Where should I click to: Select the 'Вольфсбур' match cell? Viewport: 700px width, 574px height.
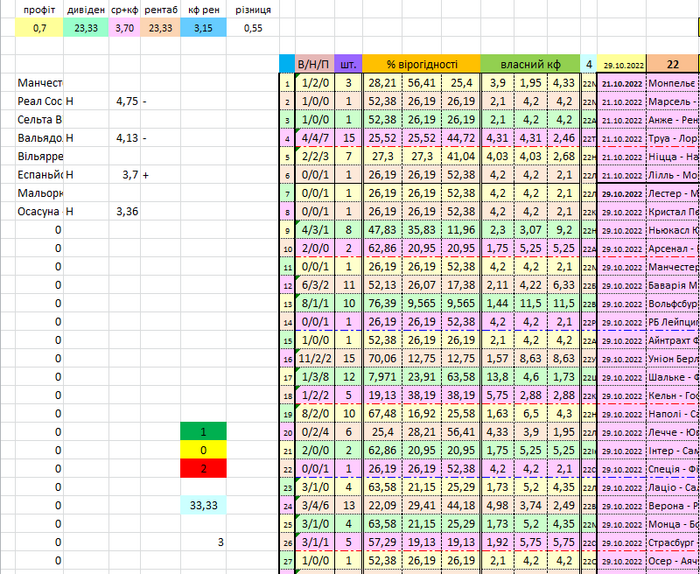tap(673, 303)
